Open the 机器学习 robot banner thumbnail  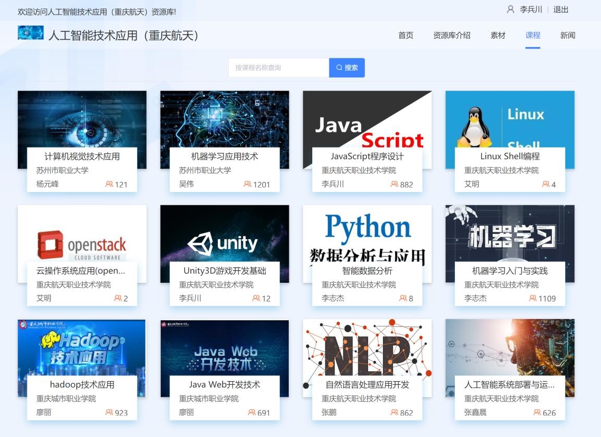510,233
